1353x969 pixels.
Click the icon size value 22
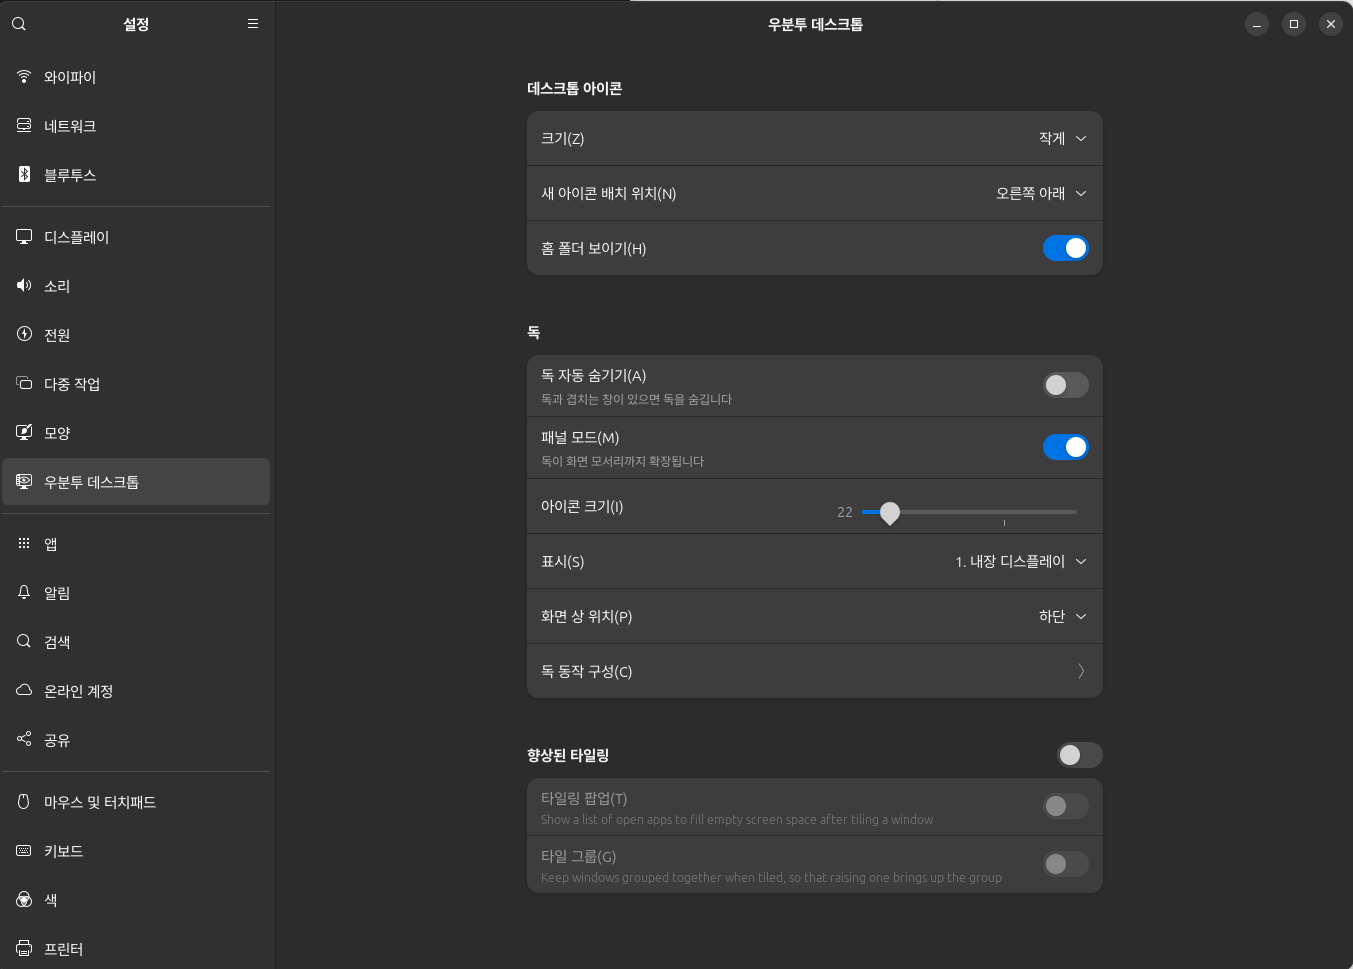pyautogui.click(x=845, y=512)
